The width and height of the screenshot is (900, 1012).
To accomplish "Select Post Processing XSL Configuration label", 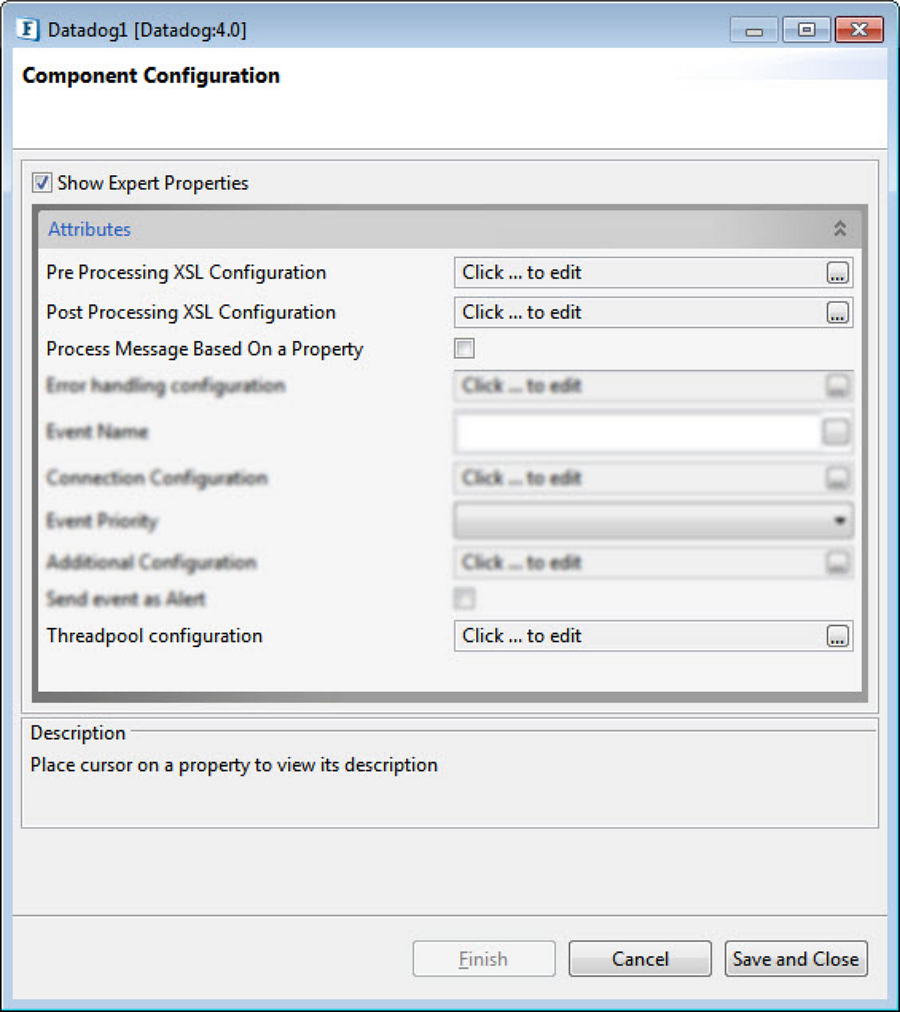I will click(x=191, y=312).
